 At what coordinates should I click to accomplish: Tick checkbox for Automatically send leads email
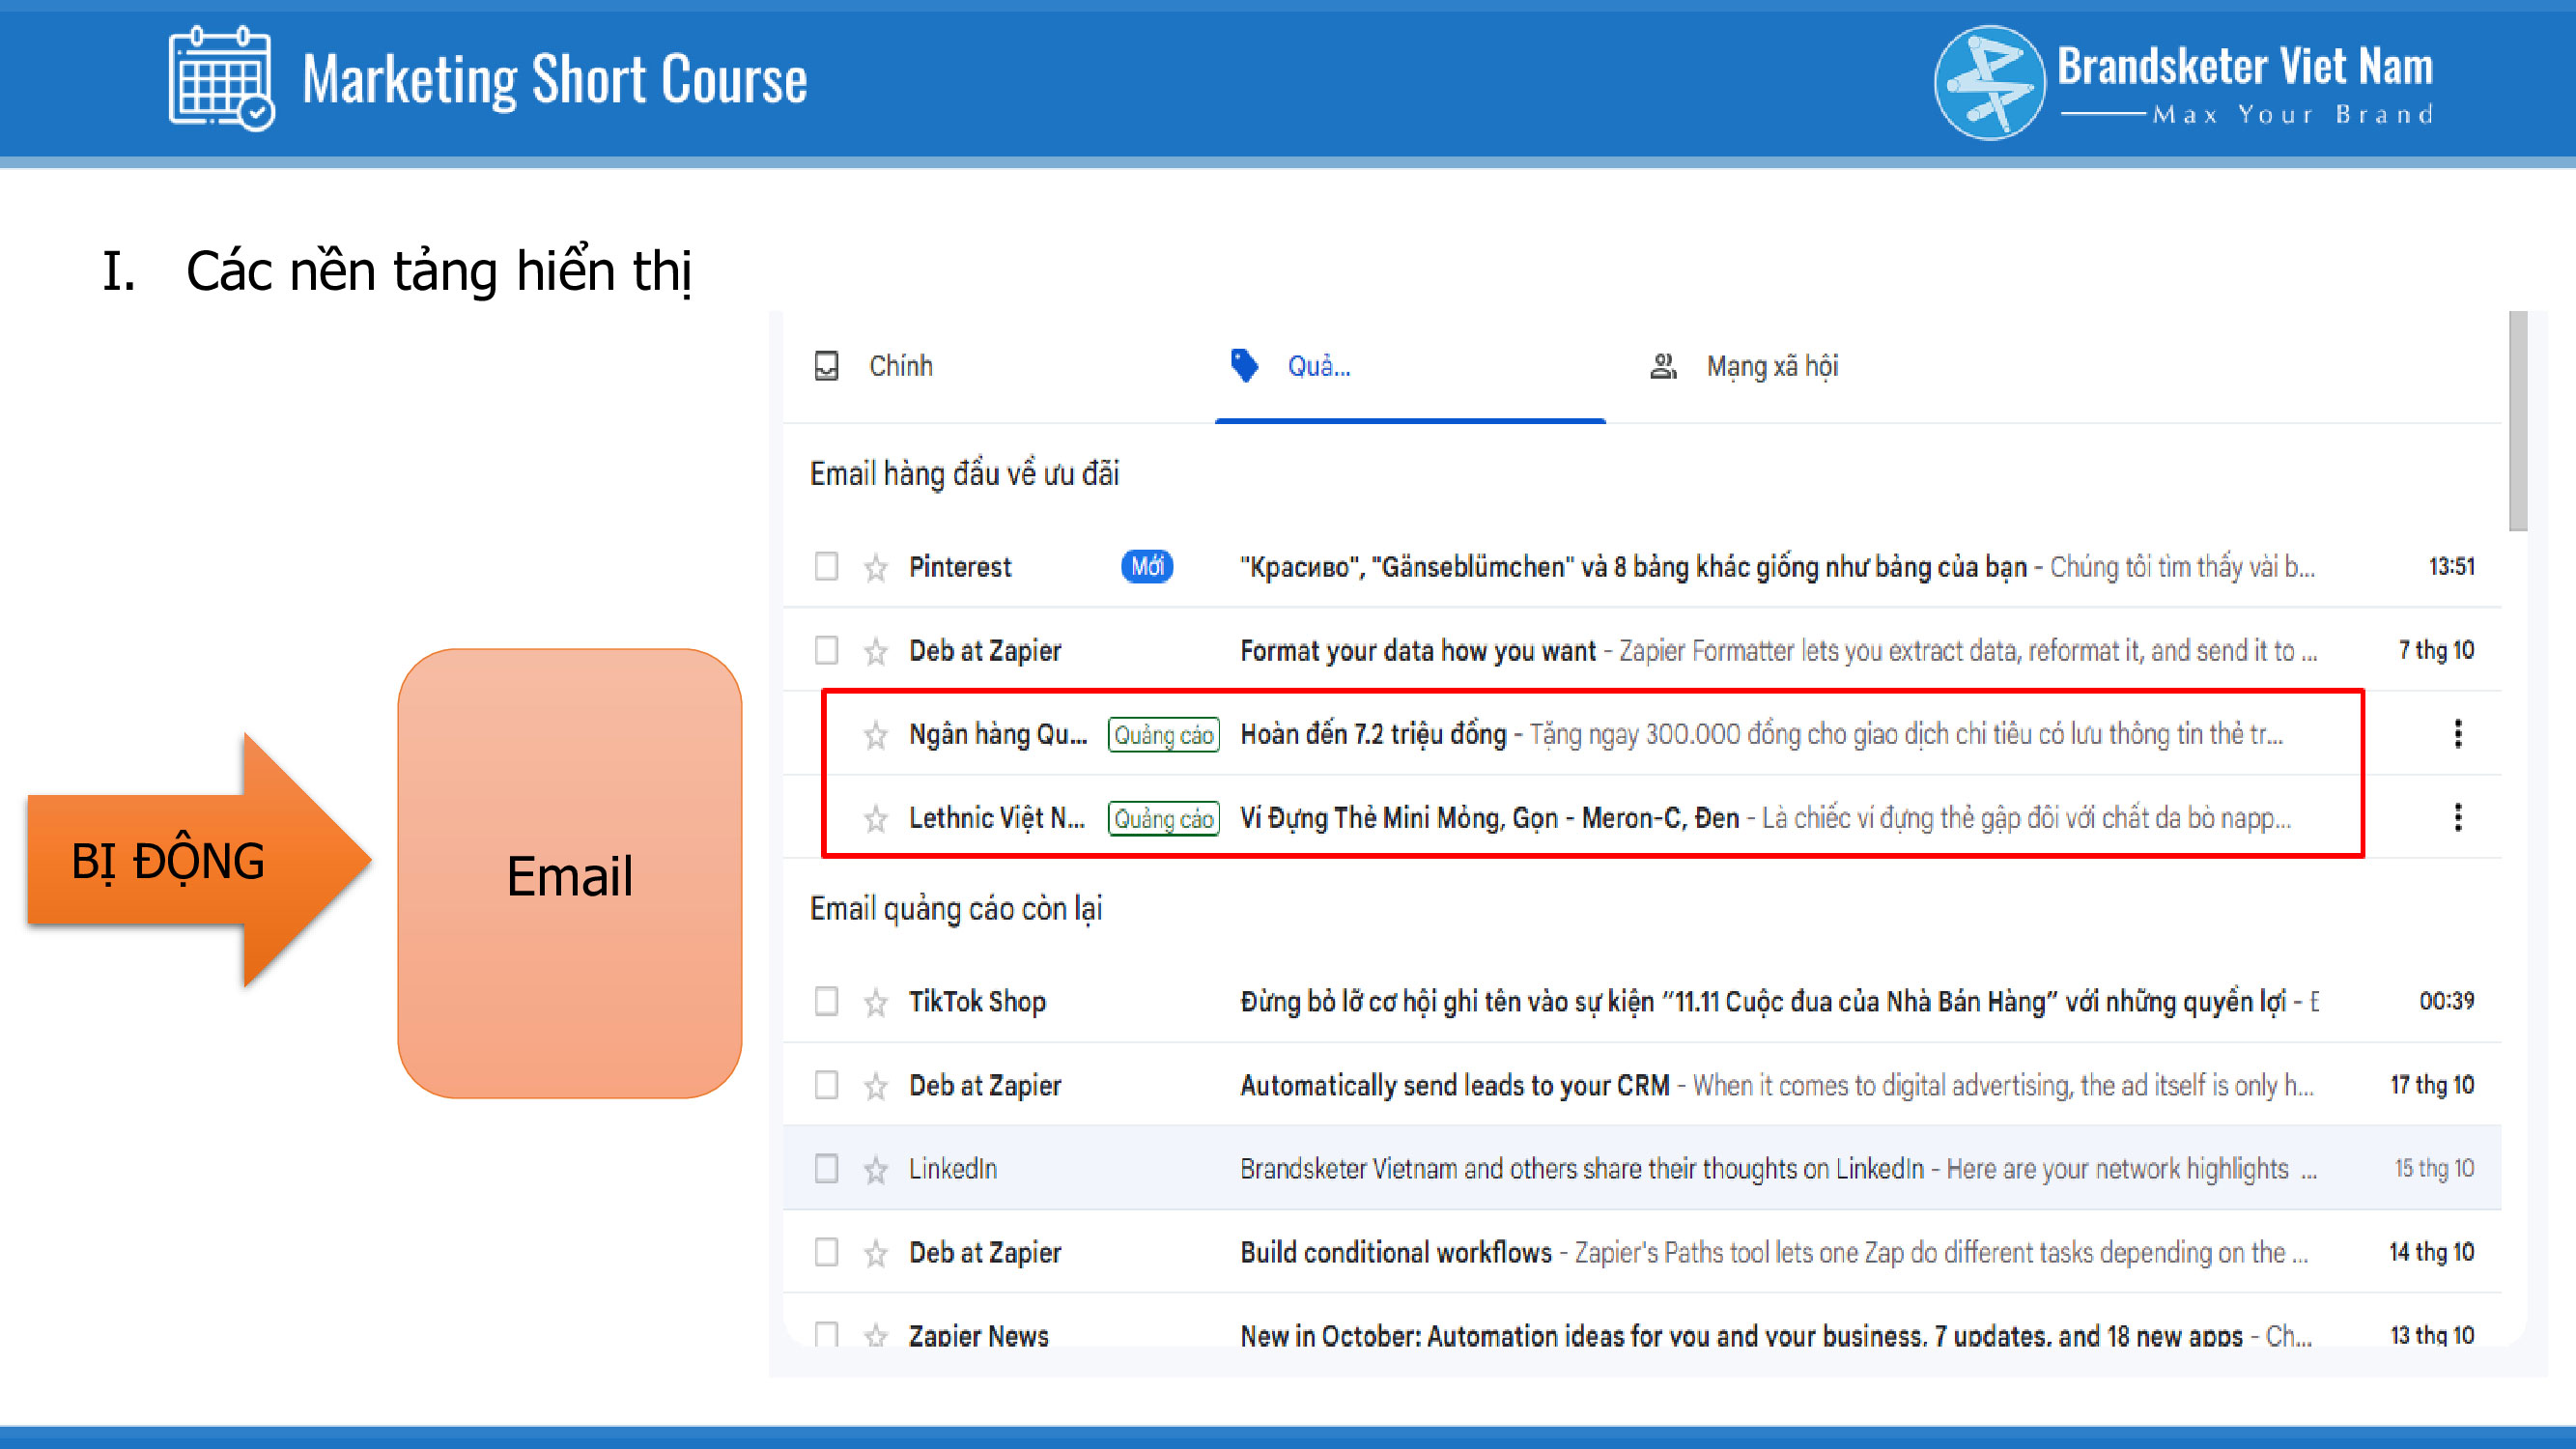[x=826, y=1085]
